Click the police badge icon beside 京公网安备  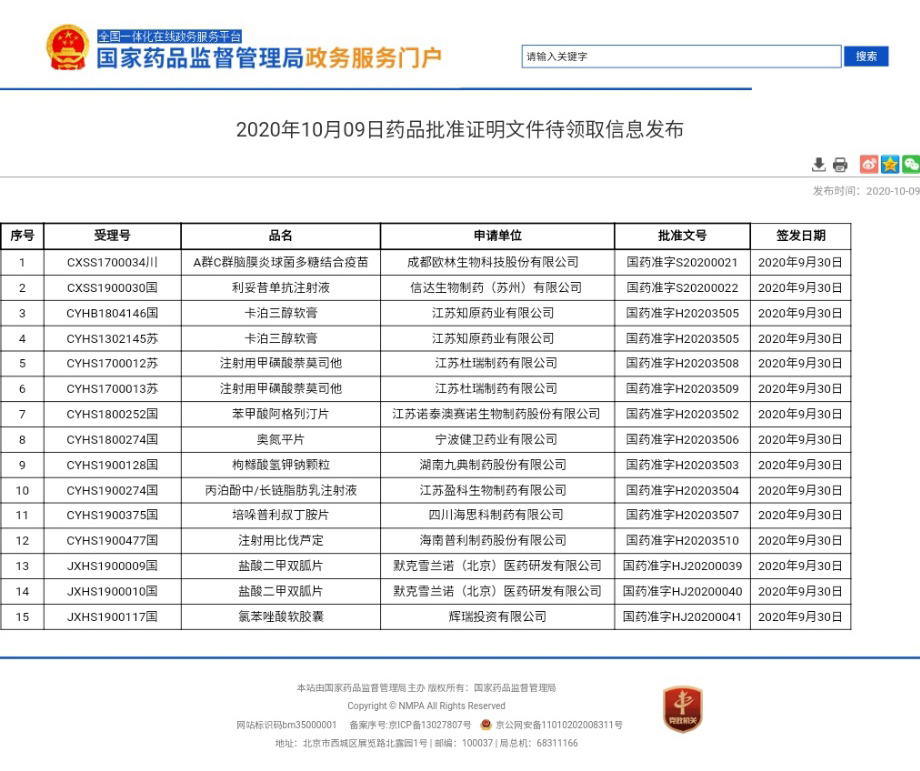486,725
